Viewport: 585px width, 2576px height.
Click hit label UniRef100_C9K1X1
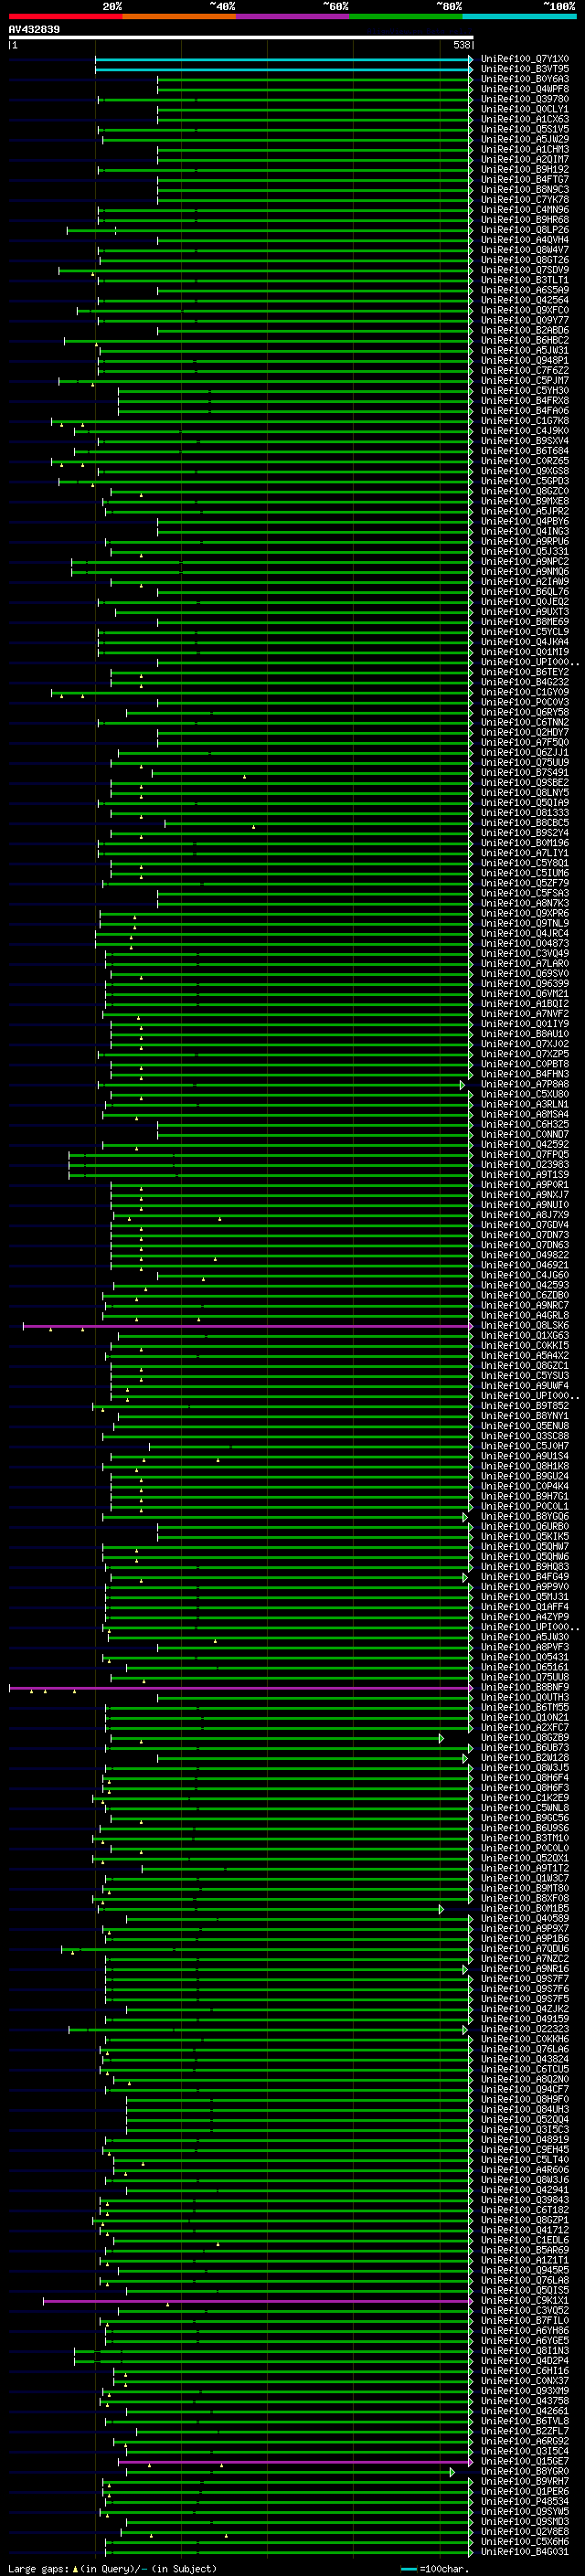point(525,2301)
